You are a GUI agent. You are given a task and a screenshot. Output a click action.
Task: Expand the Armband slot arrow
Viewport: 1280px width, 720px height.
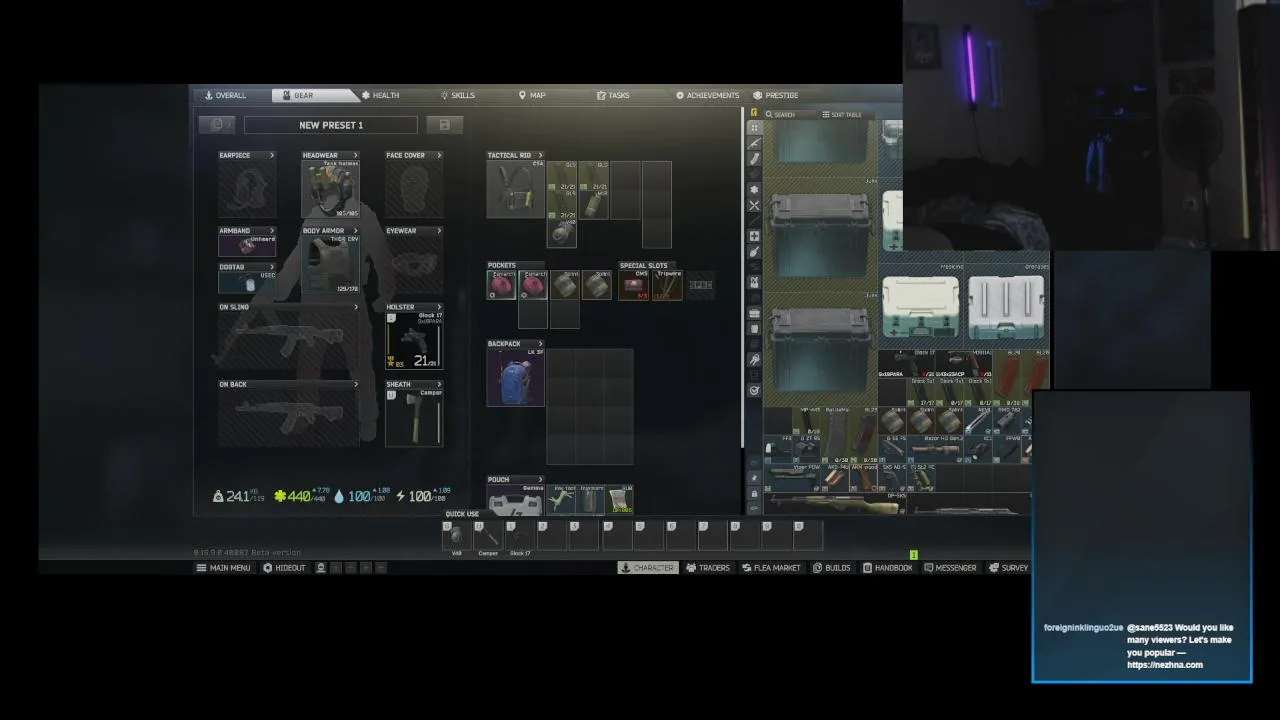pos(271,231)
